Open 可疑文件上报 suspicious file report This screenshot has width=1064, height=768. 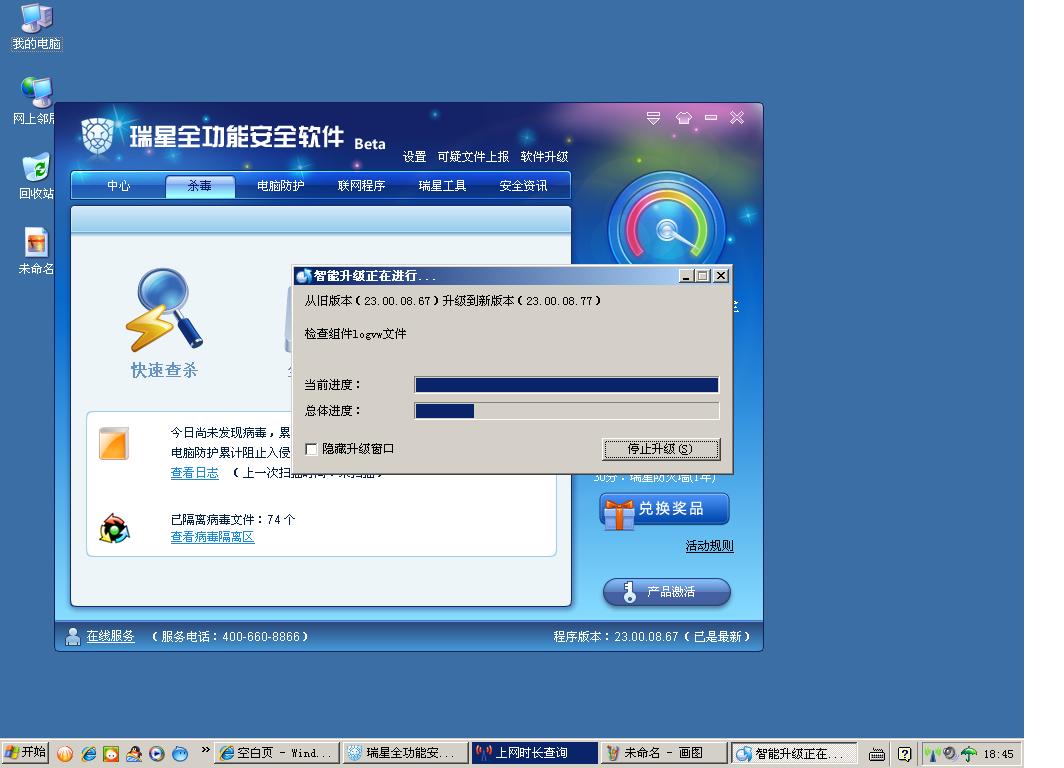click(473, 157)
